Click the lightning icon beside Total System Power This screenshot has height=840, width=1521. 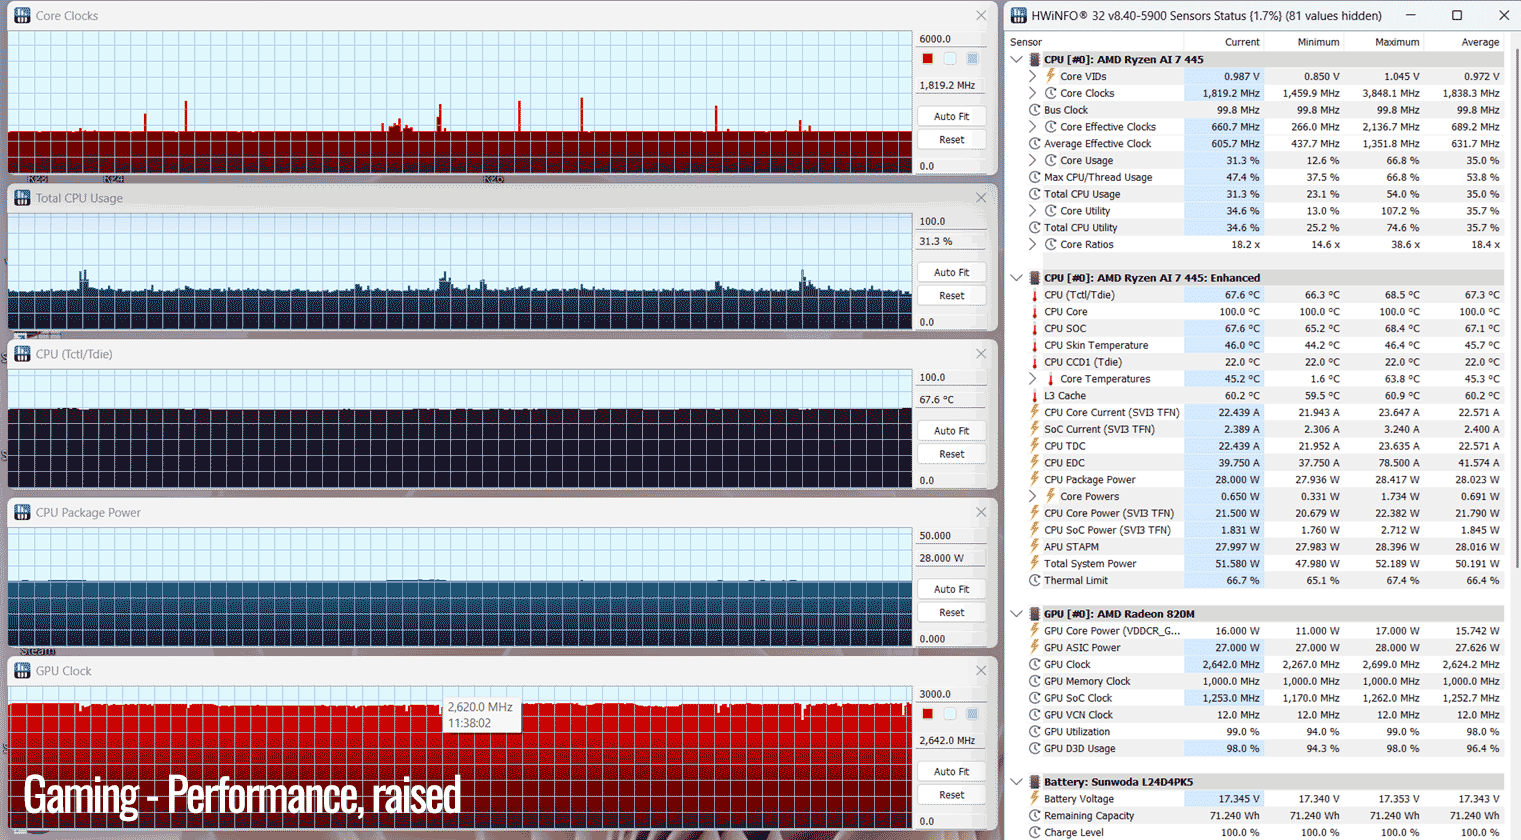coord(1035,564)
